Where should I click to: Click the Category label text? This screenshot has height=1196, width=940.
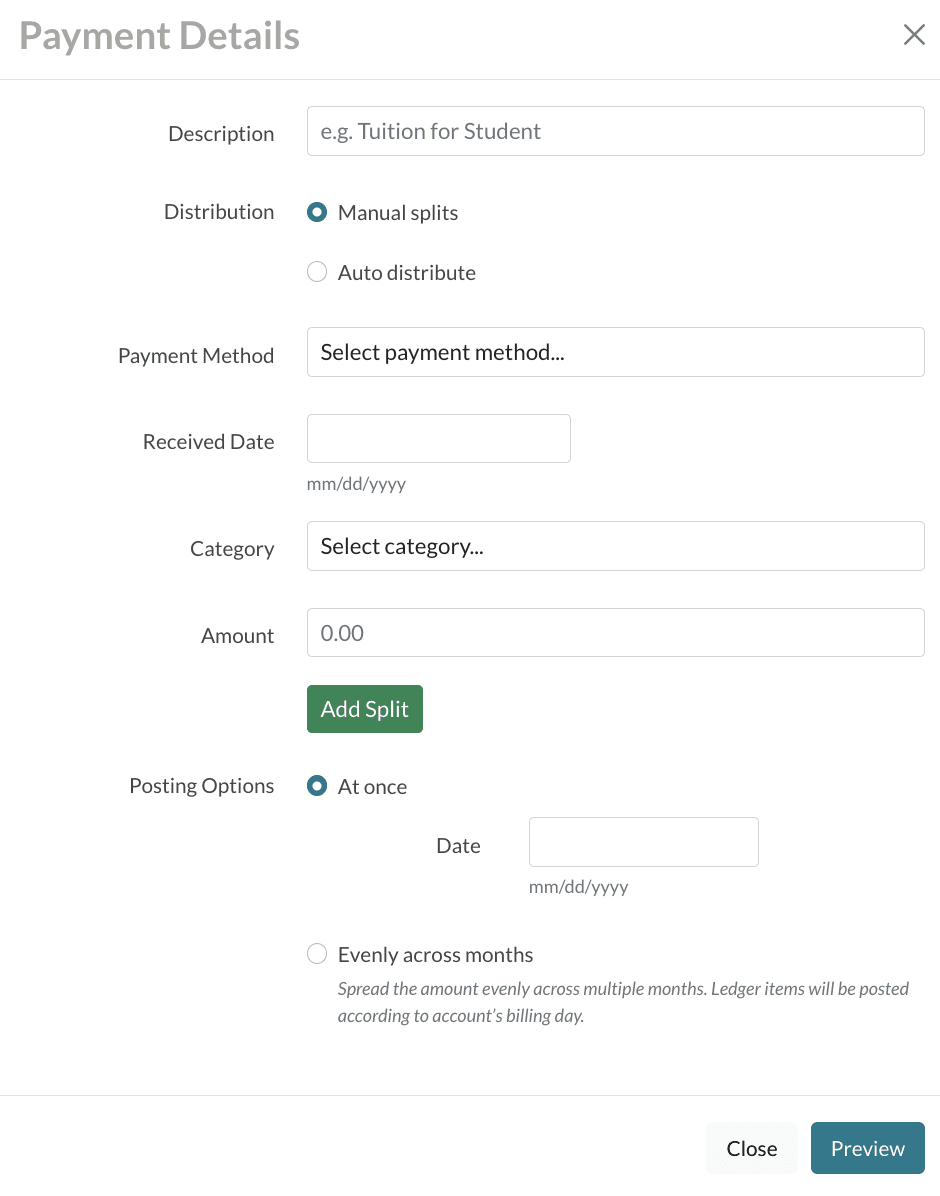[x=232, y=549]
